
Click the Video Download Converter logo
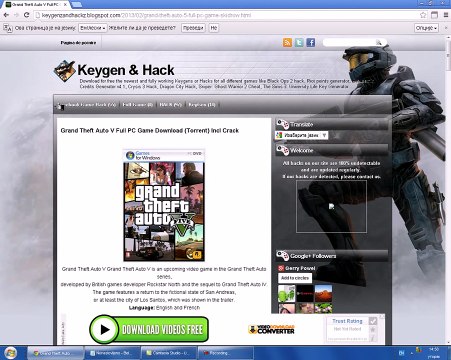pos(272,329)
